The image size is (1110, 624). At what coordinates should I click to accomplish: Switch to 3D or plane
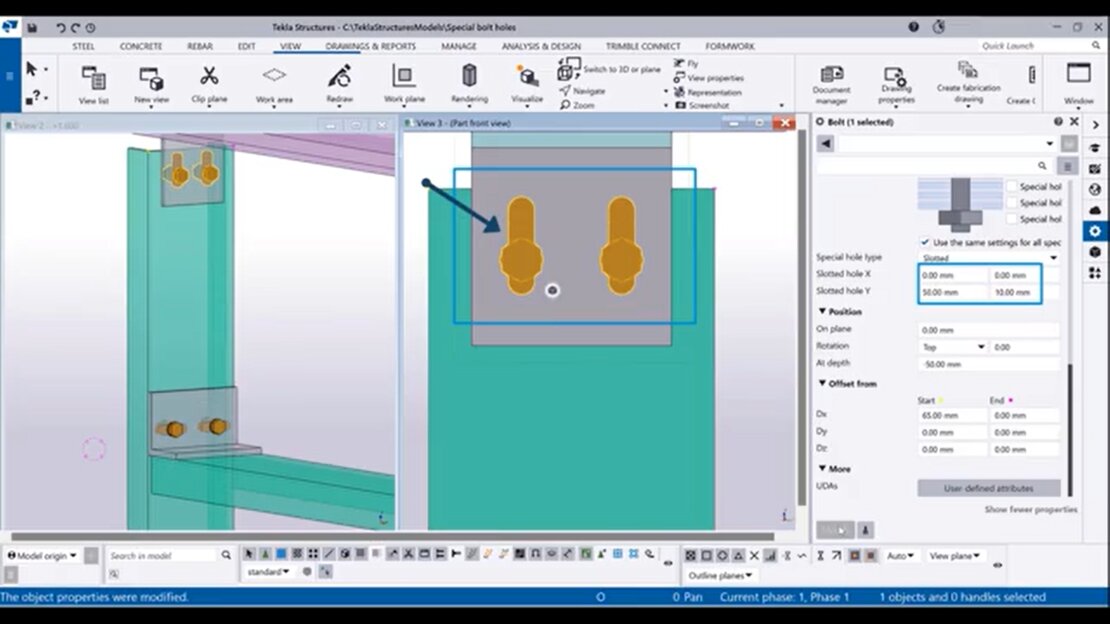[x=610, y=69]
